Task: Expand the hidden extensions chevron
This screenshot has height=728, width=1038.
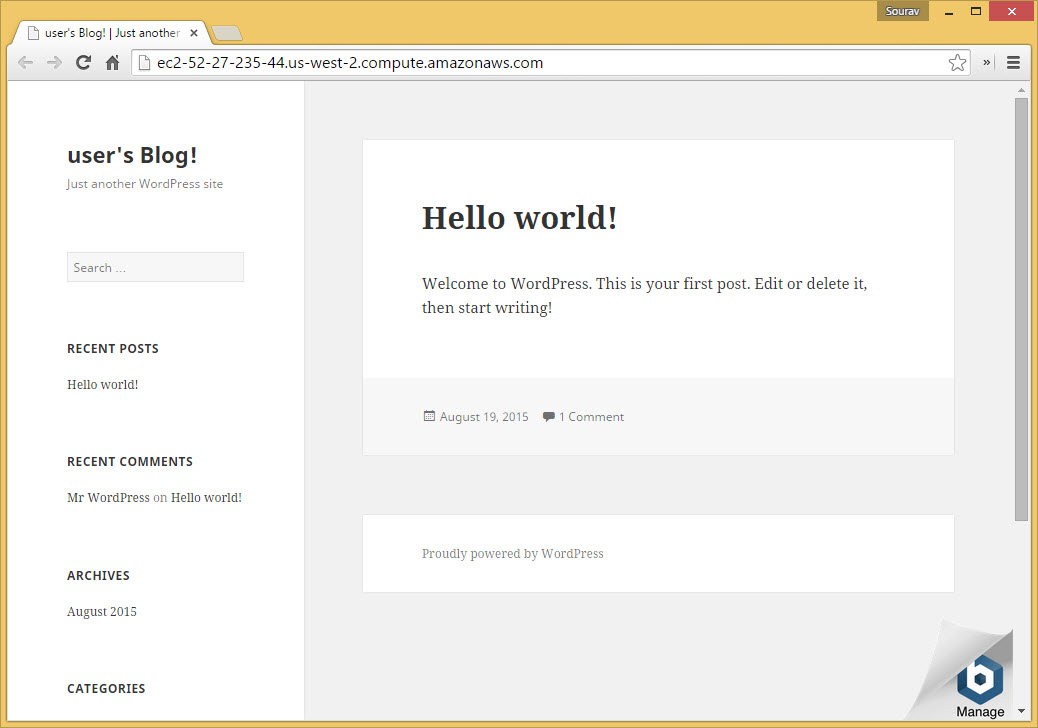Action: point(986,63)
